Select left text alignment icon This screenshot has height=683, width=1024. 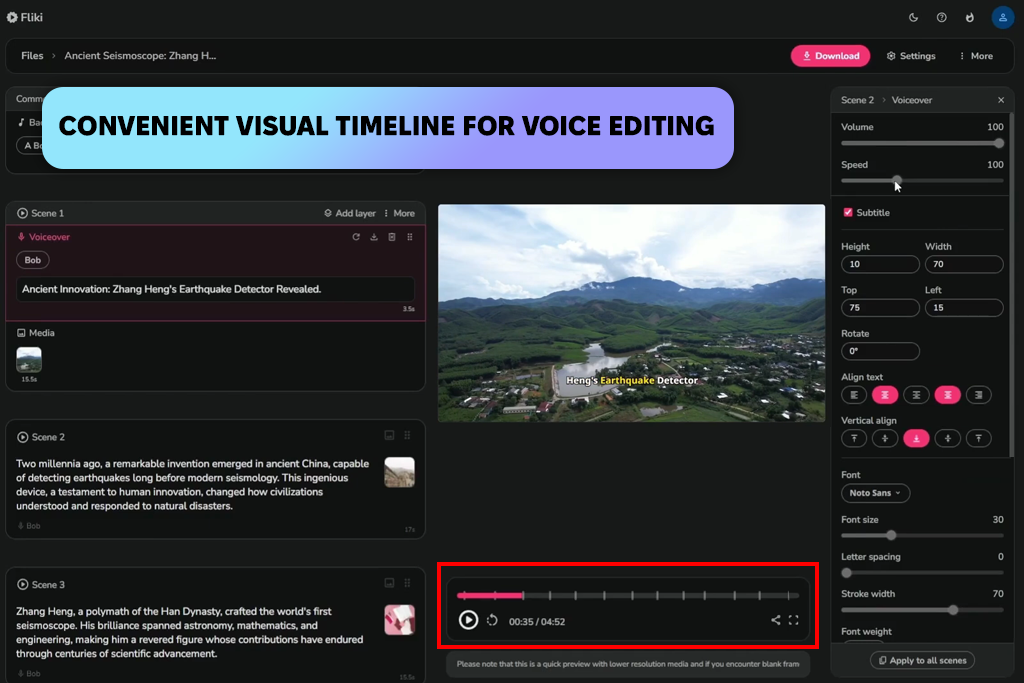pyautogui.click(x=854, y=395)
